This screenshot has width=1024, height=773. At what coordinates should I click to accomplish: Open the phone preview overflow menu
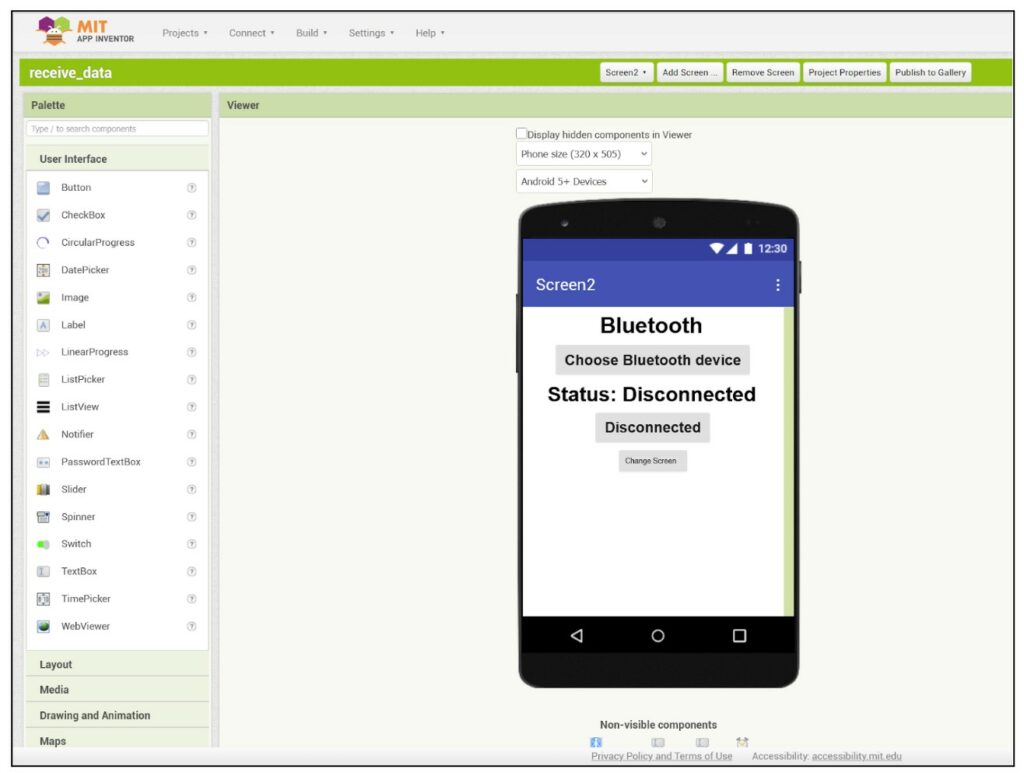777,285
